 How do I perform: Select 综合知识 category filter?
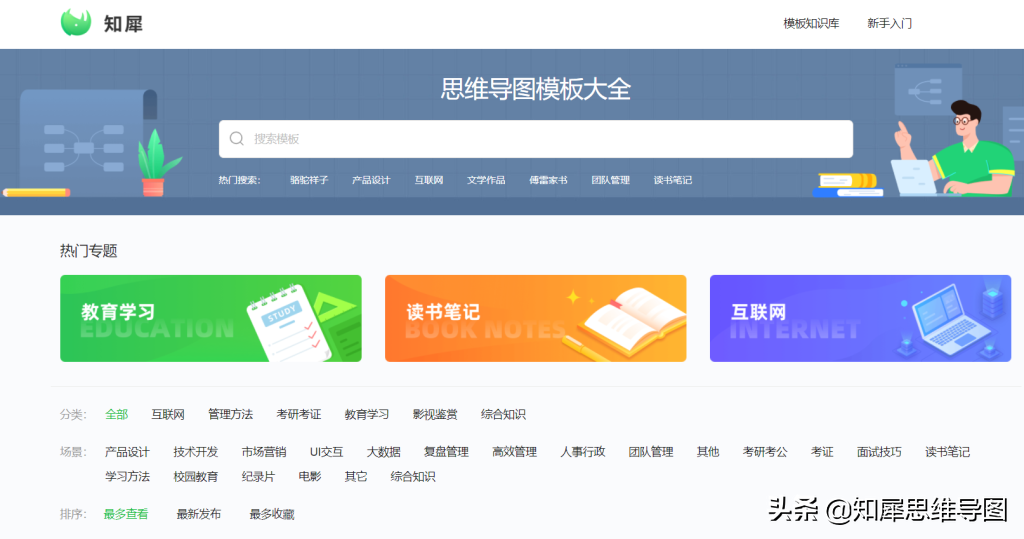[504, 414]
